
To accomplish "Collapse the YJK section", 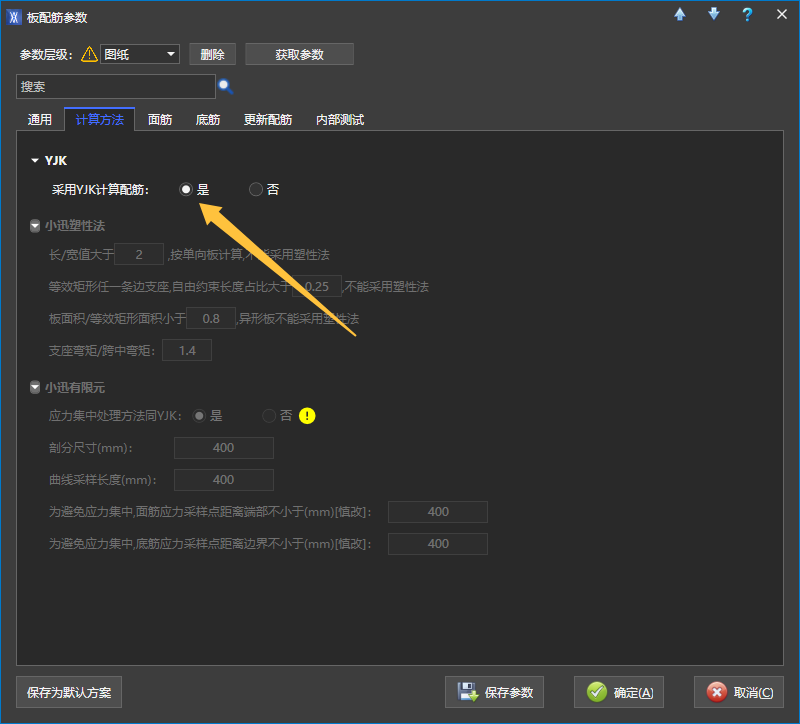I will point(35,161).
